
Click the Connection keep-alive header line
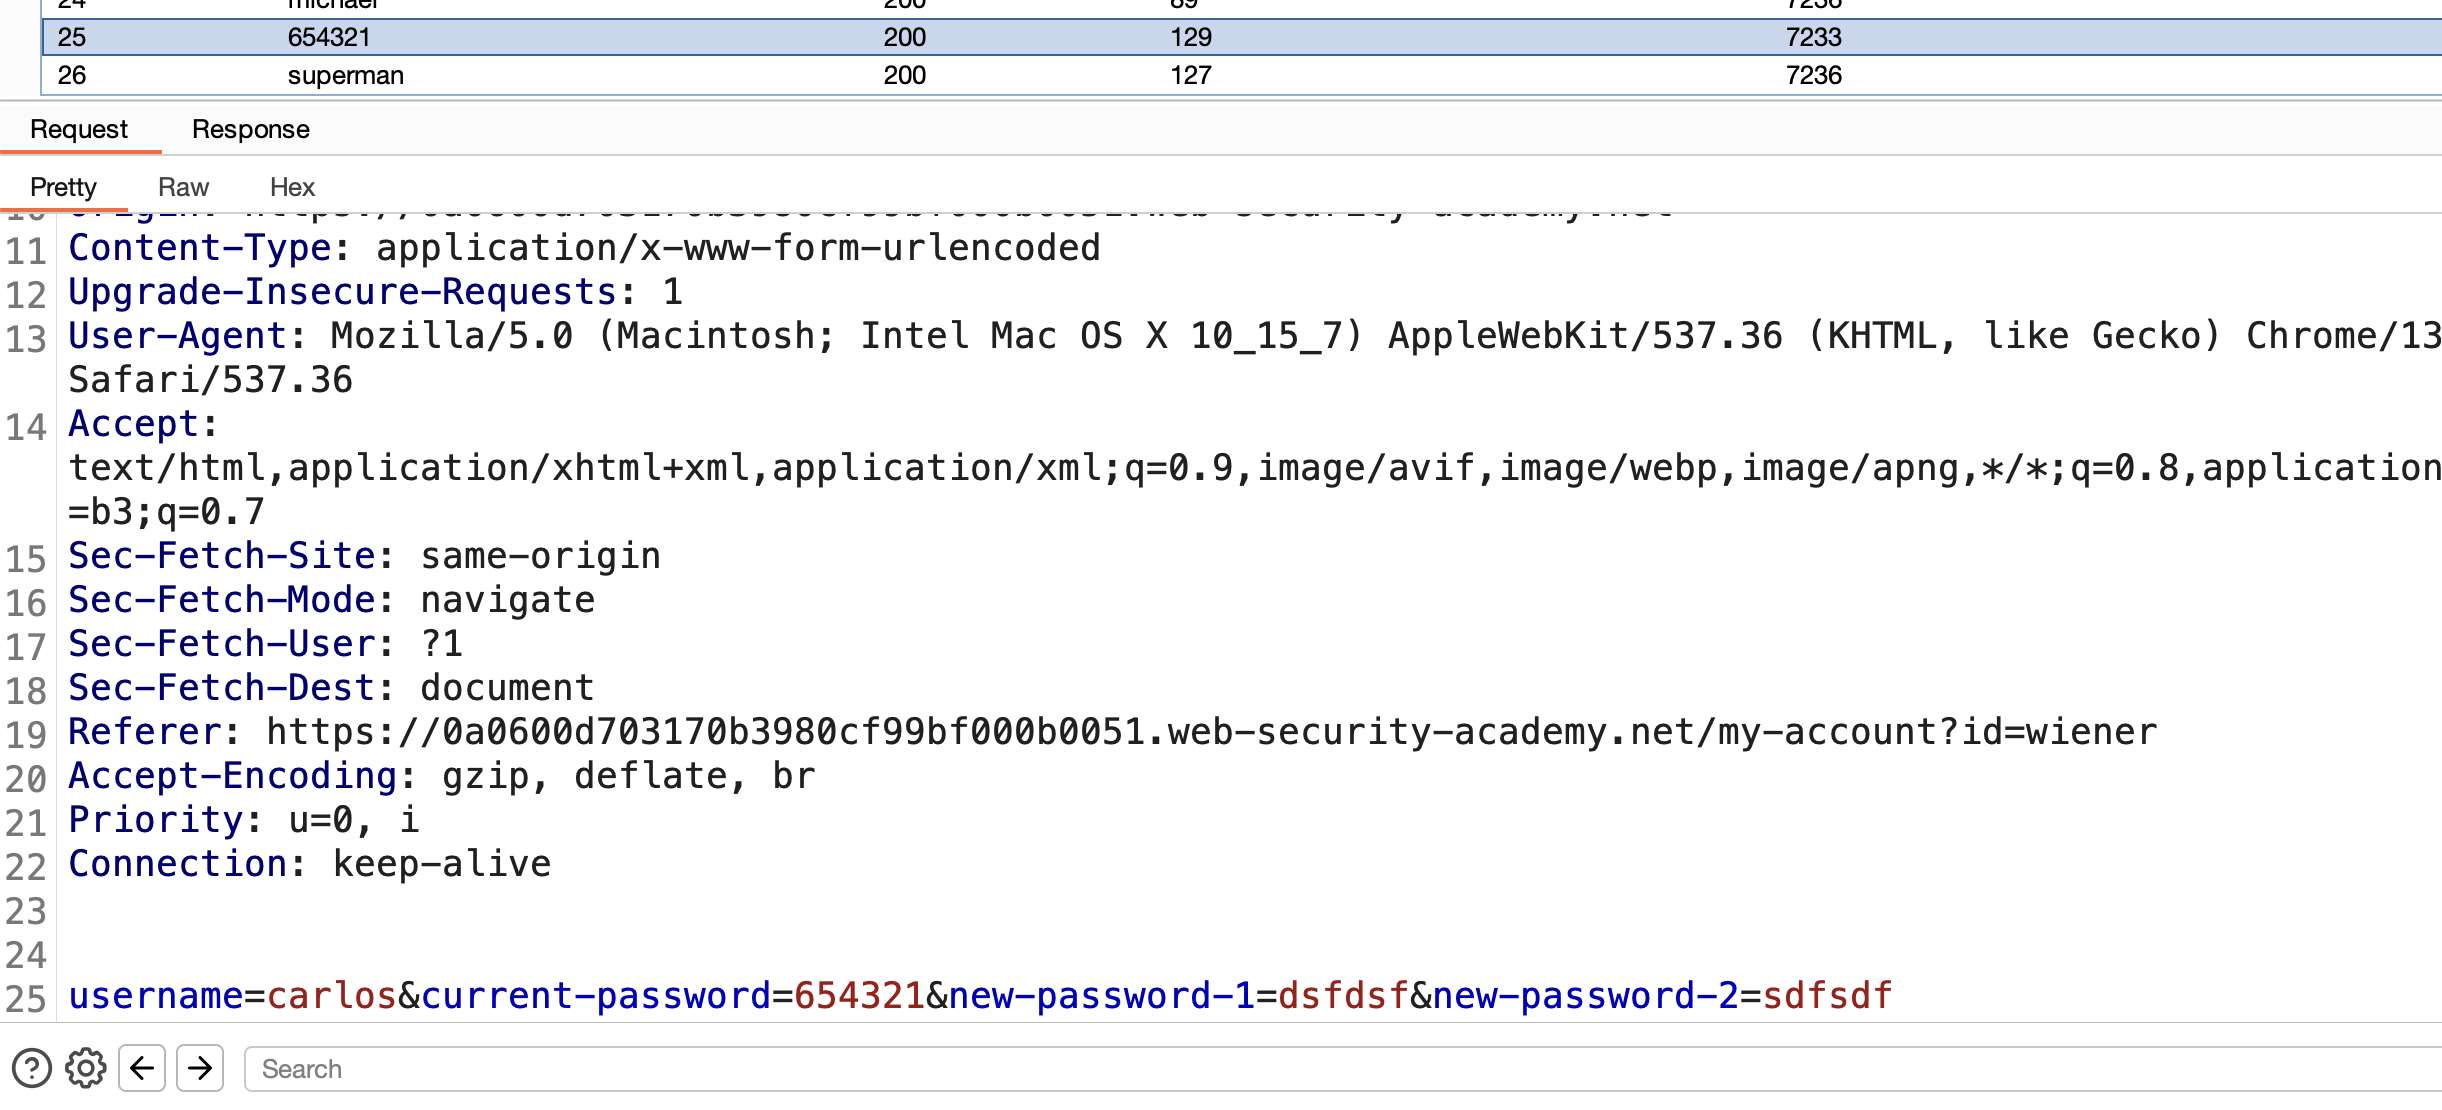coord(310,864)
